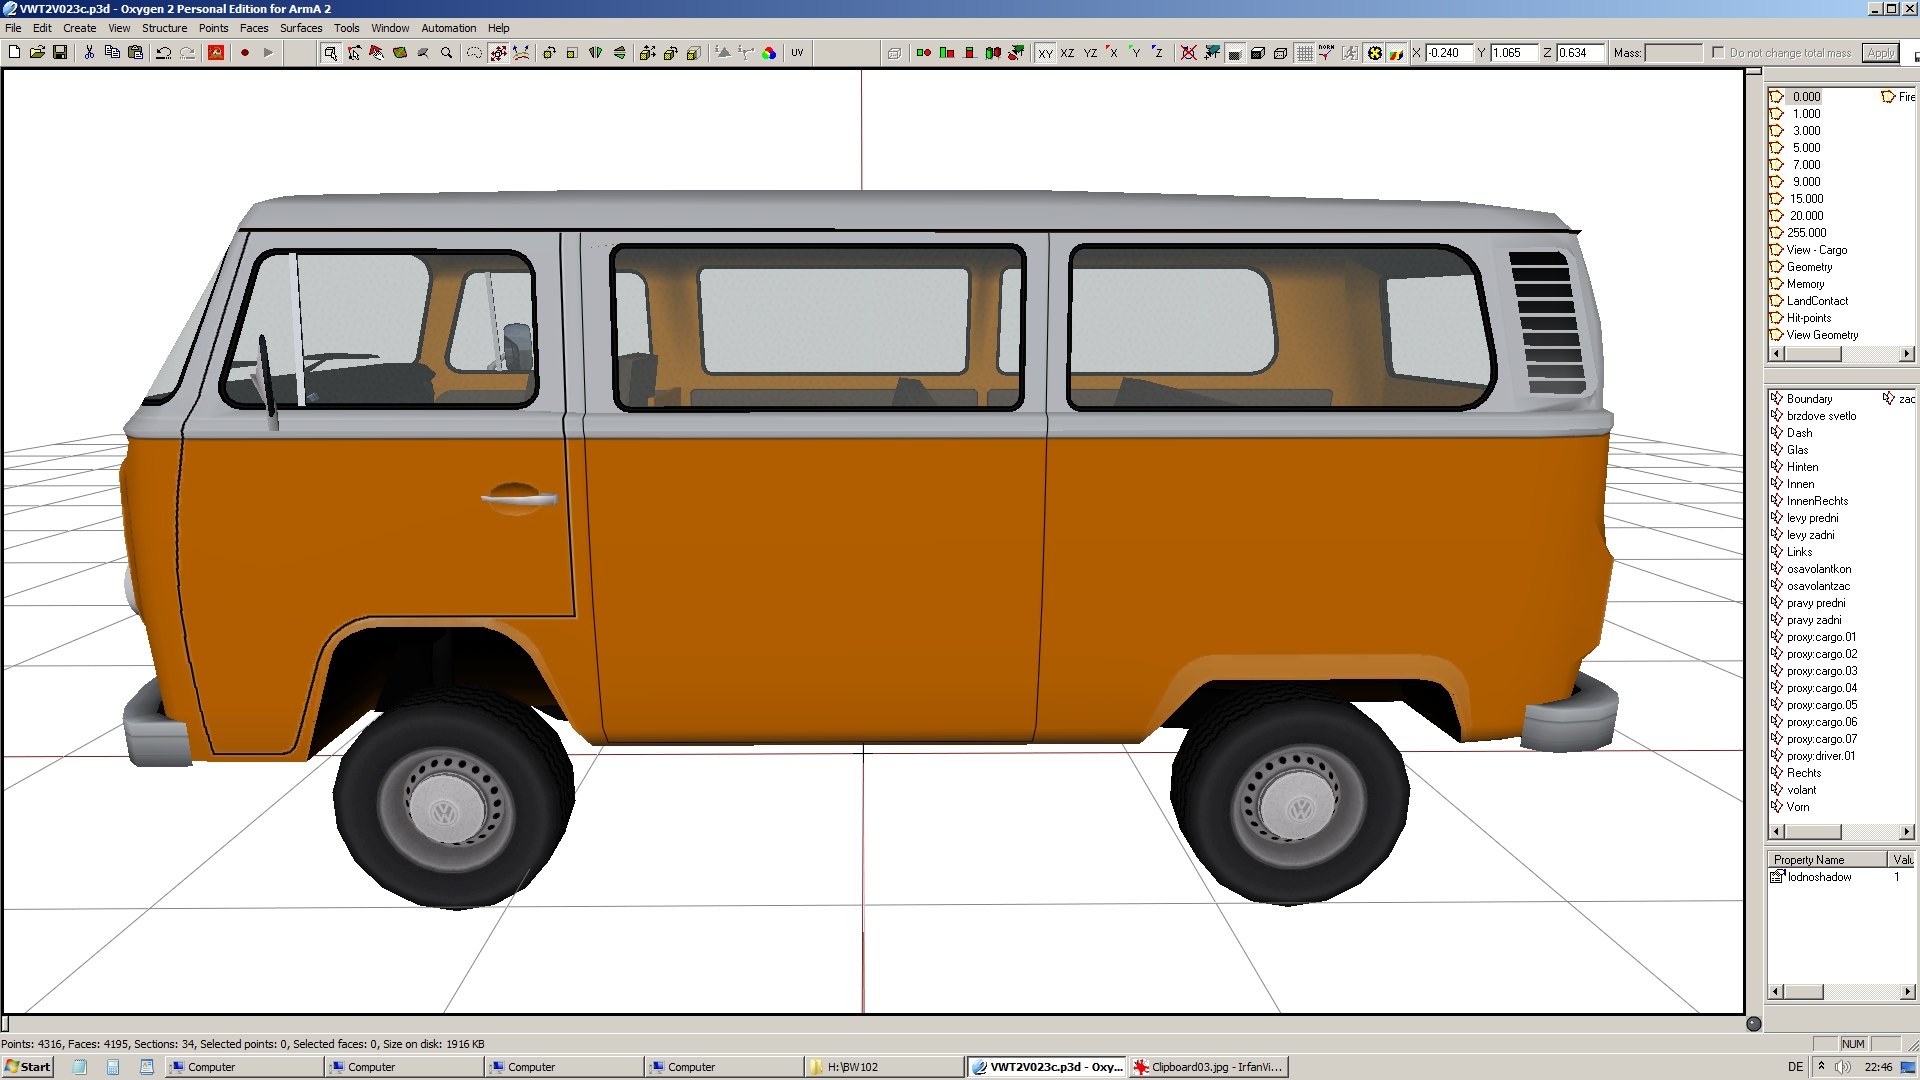The width and height of the screenshot is (1920, 1080).
Task: Toggle the Z axis constraint
Action: (x=1158, y=53)
